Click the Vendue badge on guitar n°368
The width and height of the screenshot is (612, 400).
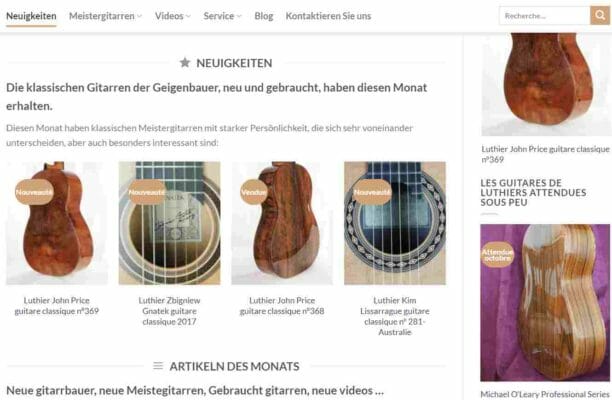pos(254,192)
